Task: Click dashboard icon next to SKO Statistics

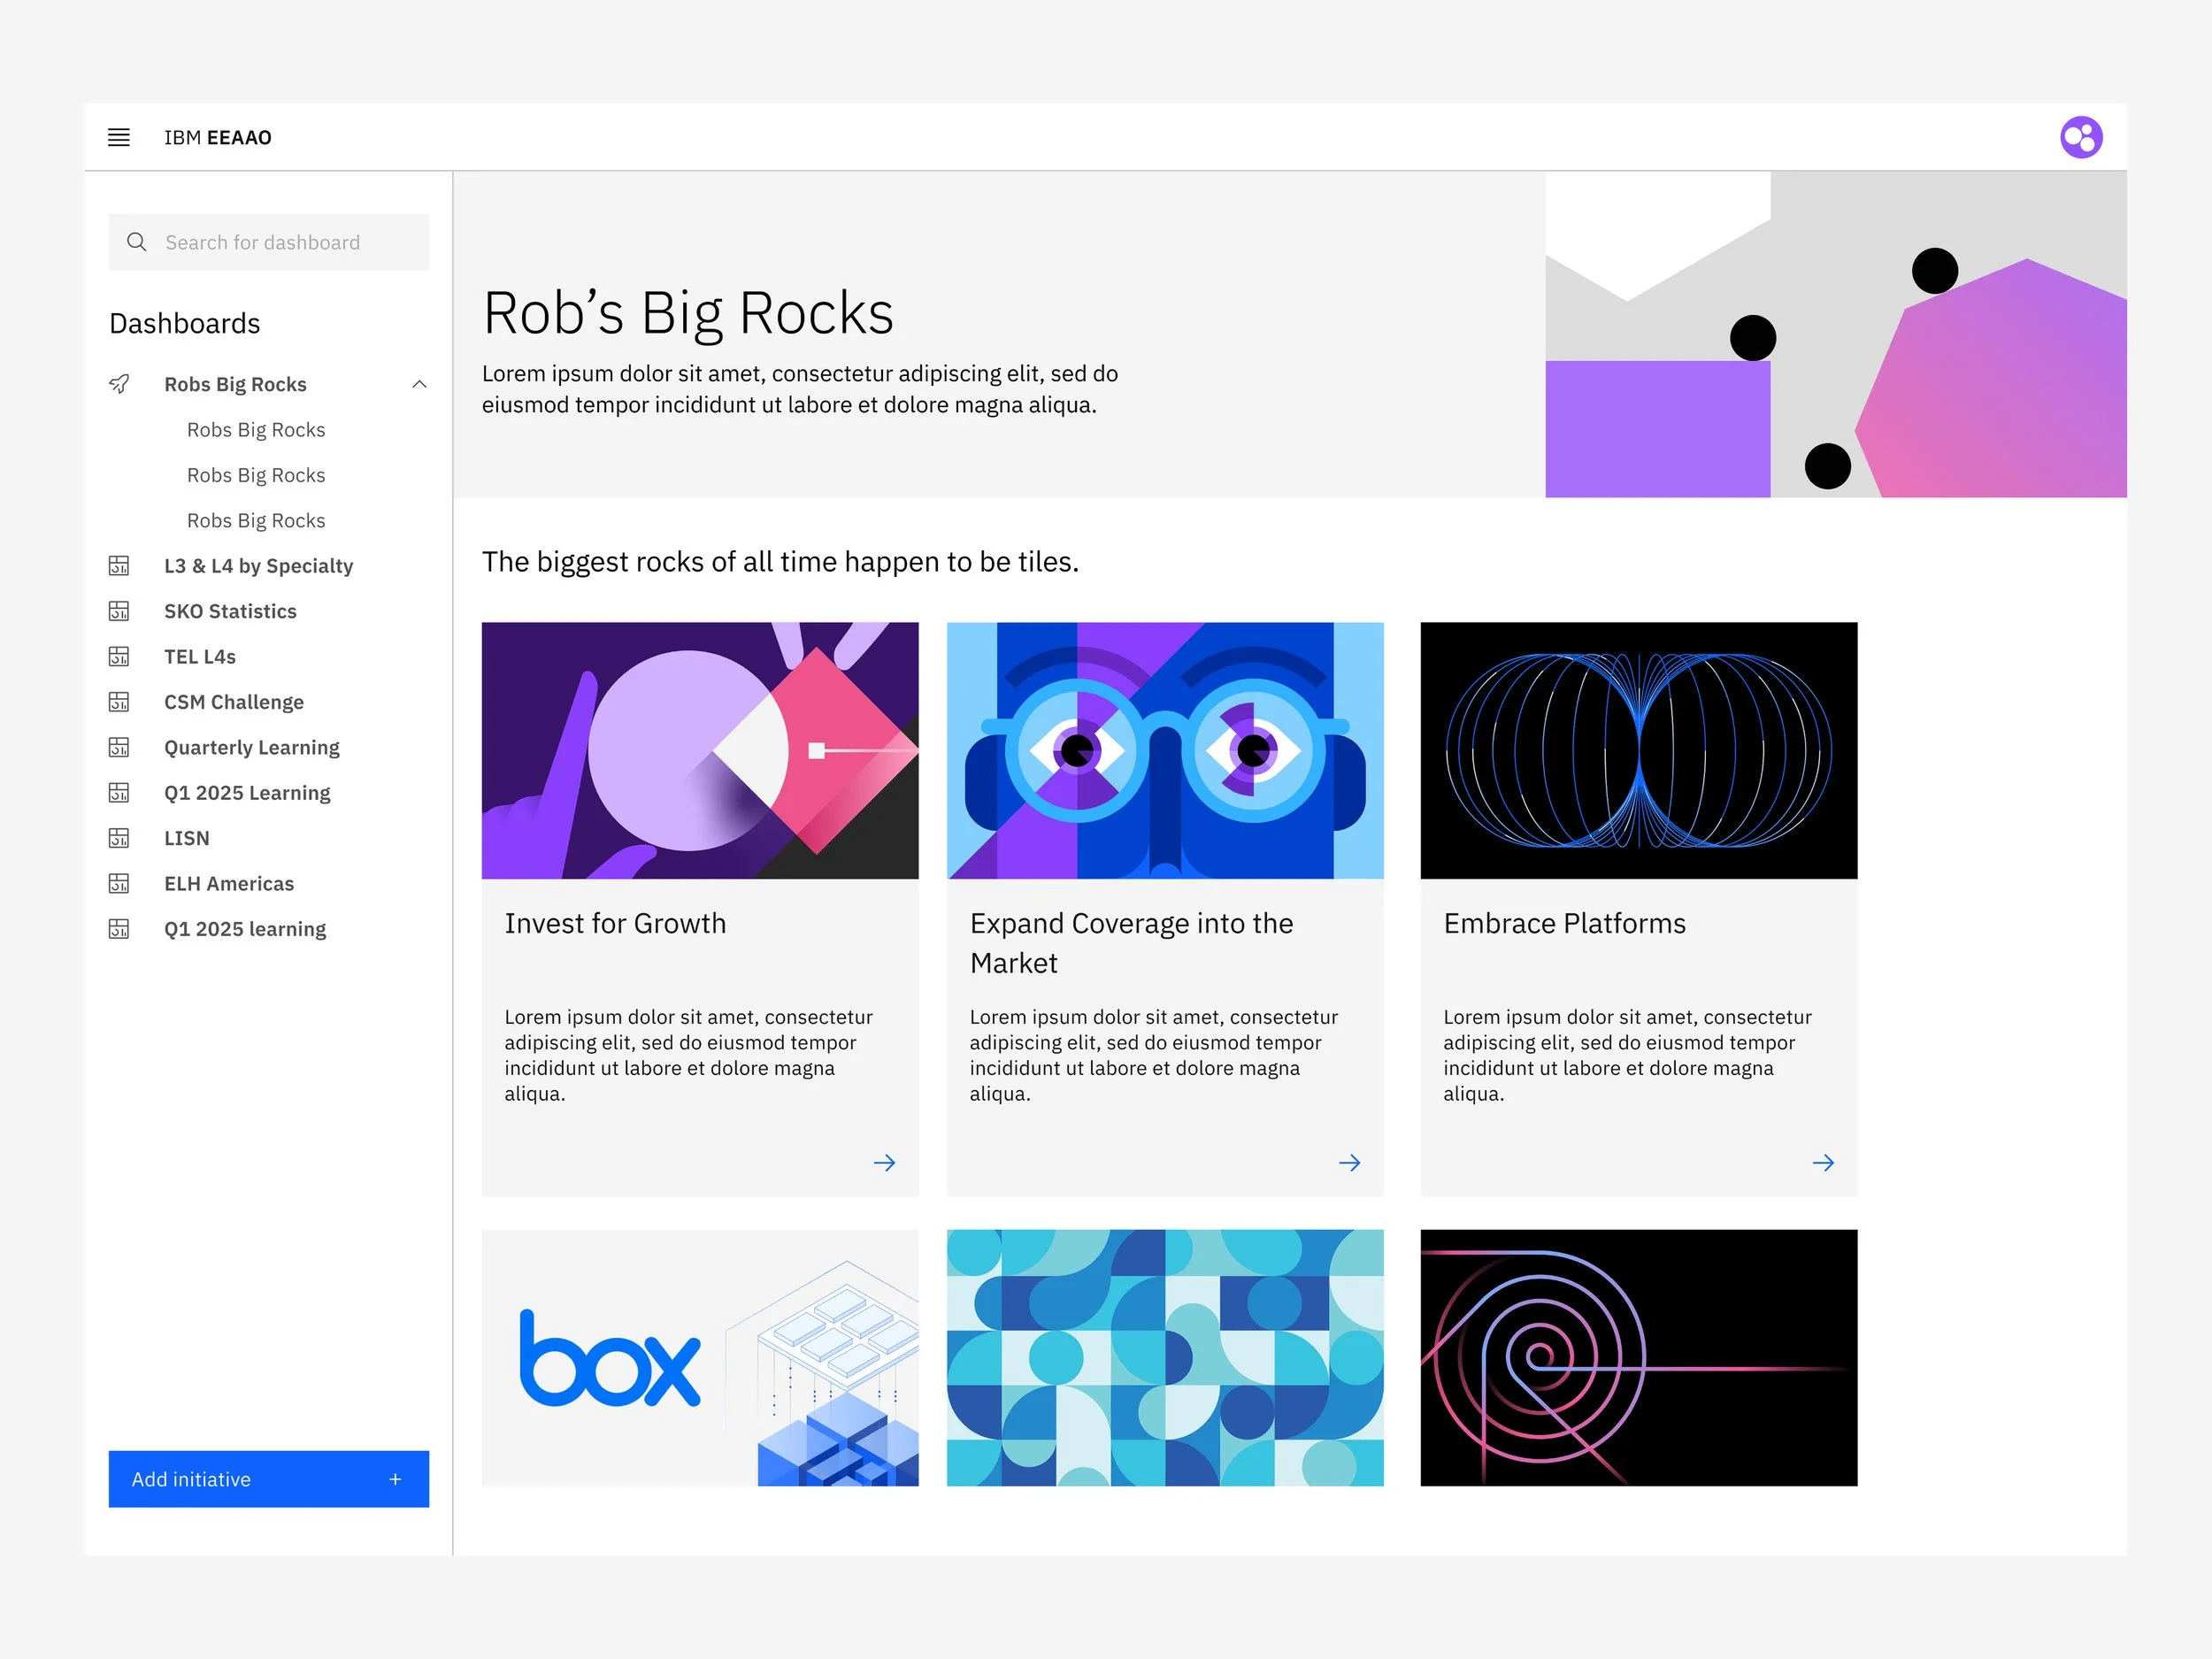Action: tap(119, 611)
